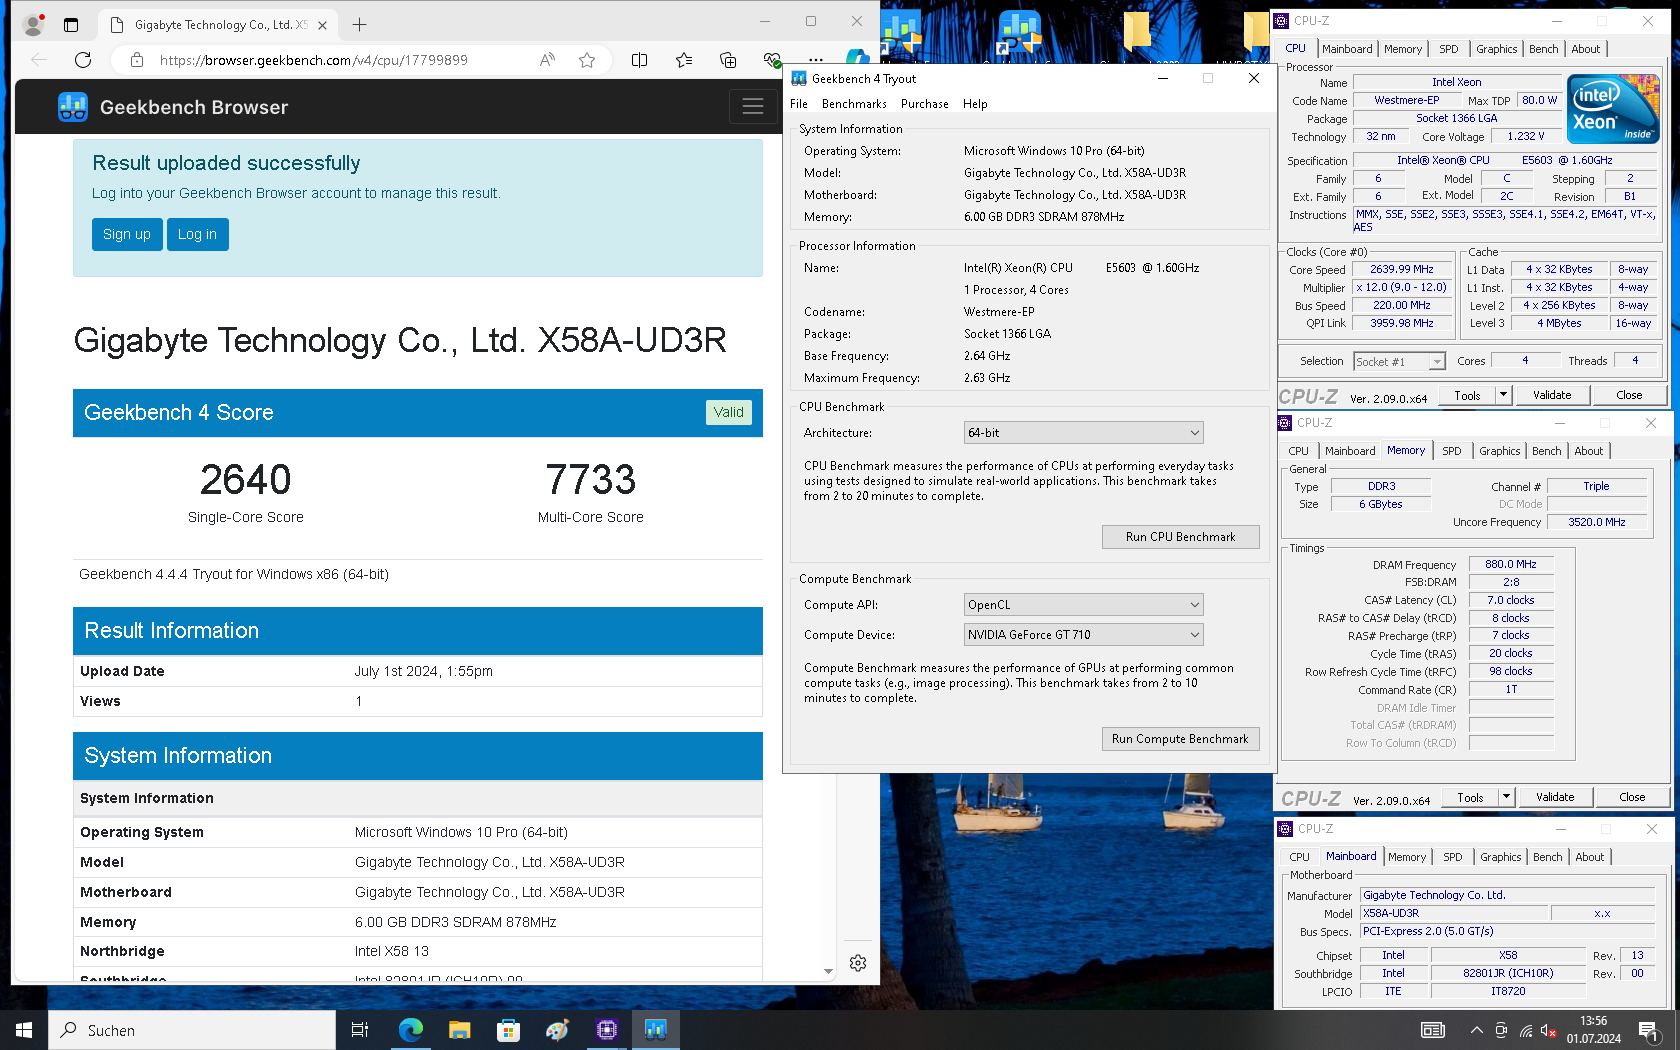
Task: Open Task View on the taskbar
Action: [360, 1030]
